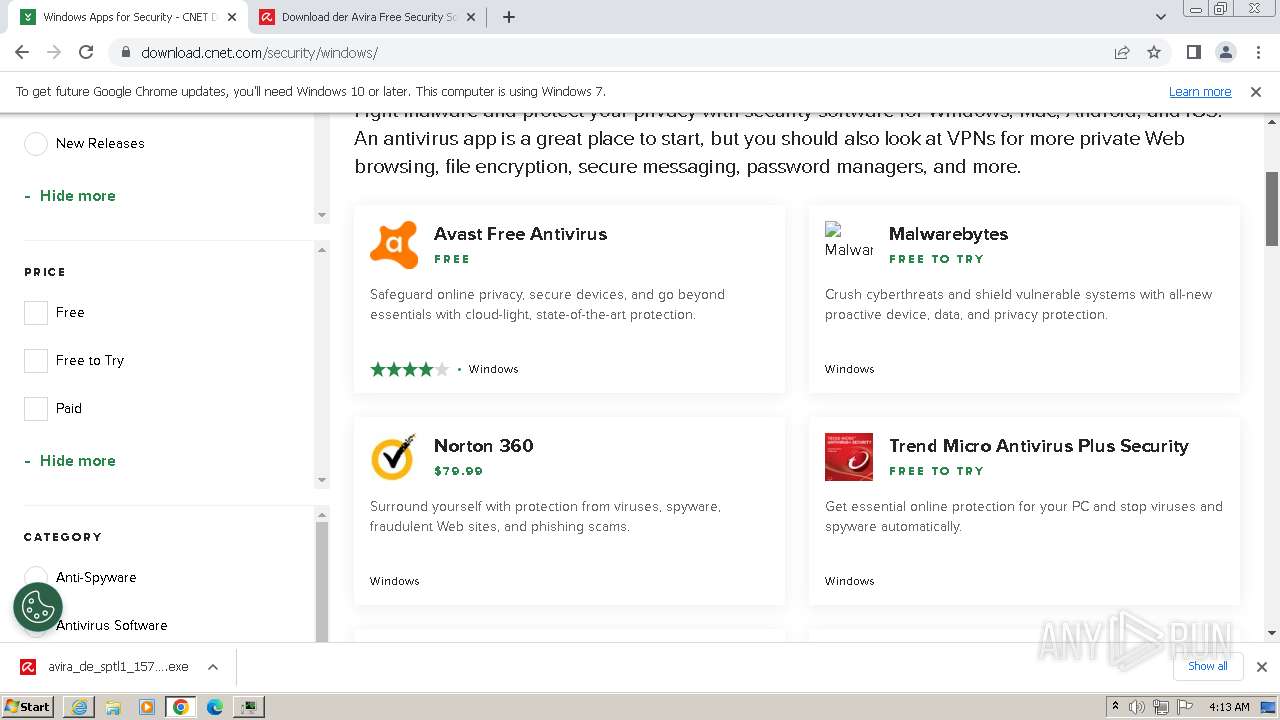Viewport: 1280px width, 720px height.
Task: Open the tab search chevron
Action: tap(1160, 17)
